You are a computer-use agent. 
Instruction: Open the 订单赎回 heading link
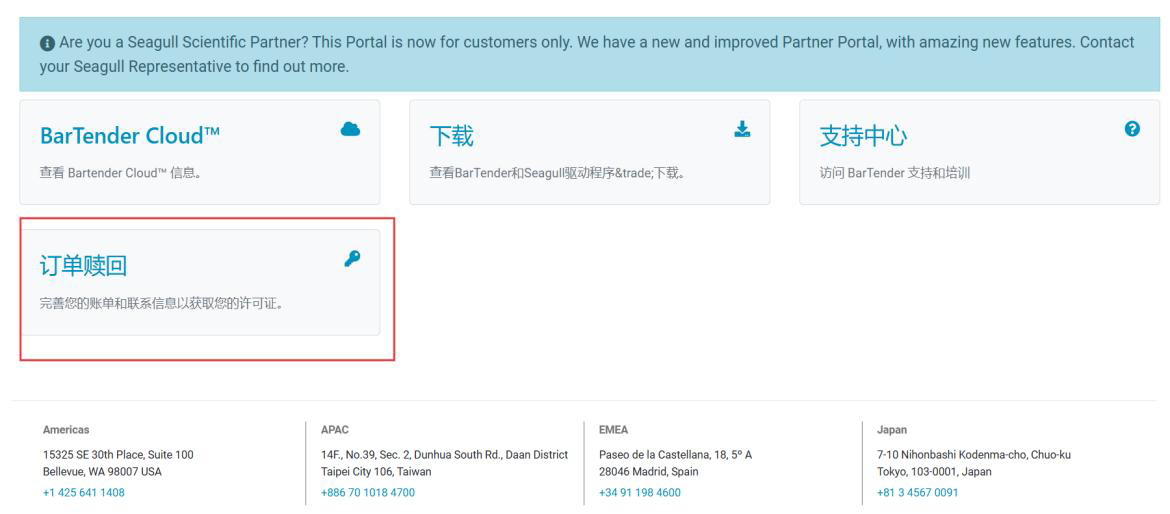coord(84,266)
